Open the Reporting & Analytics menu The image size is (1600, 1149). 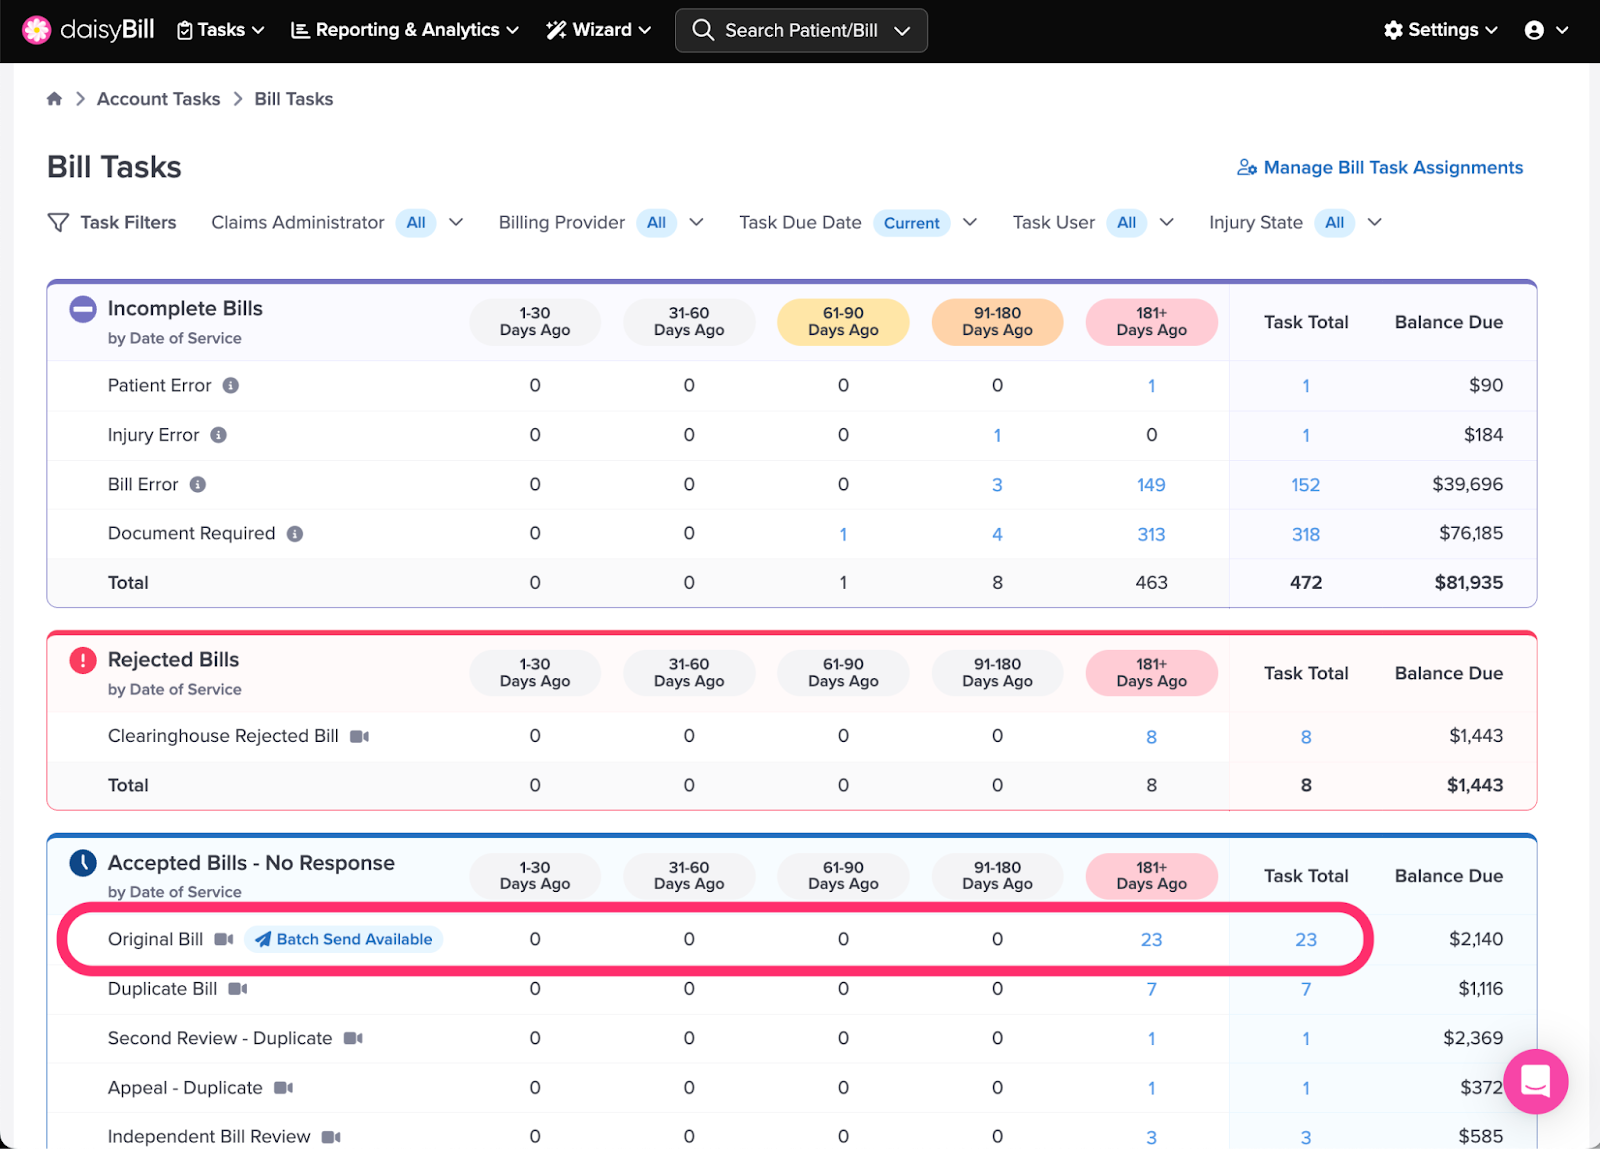405,30
